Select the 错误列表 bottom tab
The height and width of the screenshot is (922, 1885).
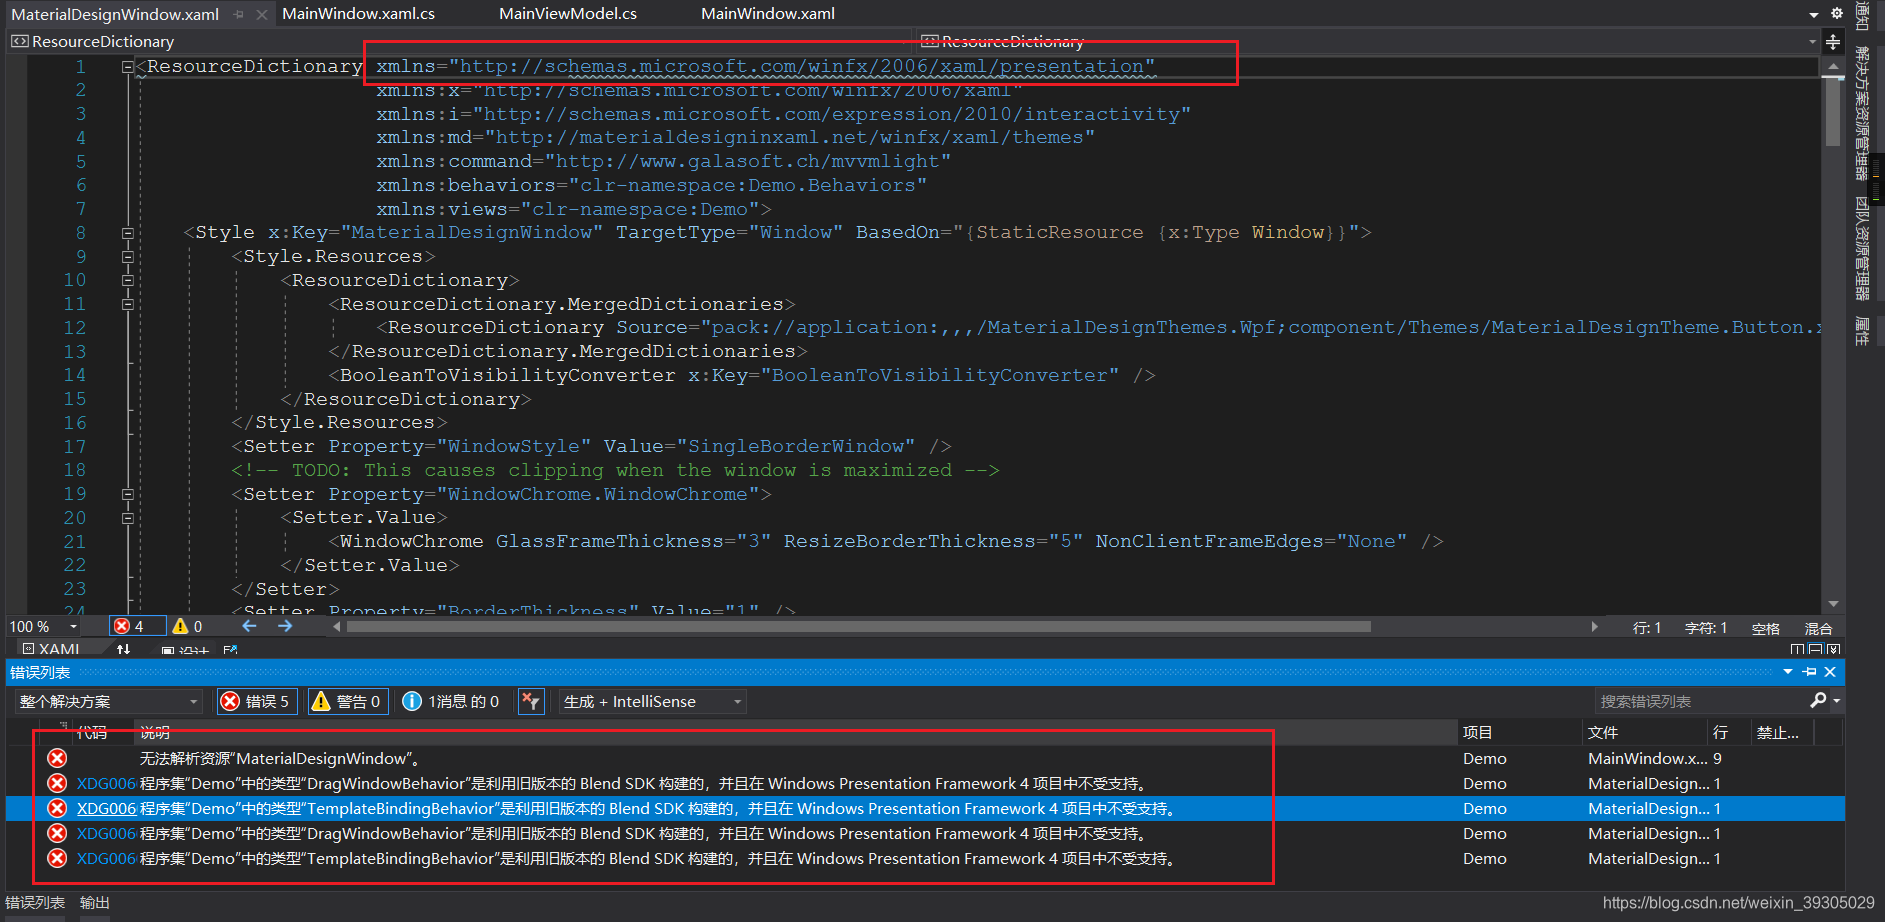(x=35, y=902)
